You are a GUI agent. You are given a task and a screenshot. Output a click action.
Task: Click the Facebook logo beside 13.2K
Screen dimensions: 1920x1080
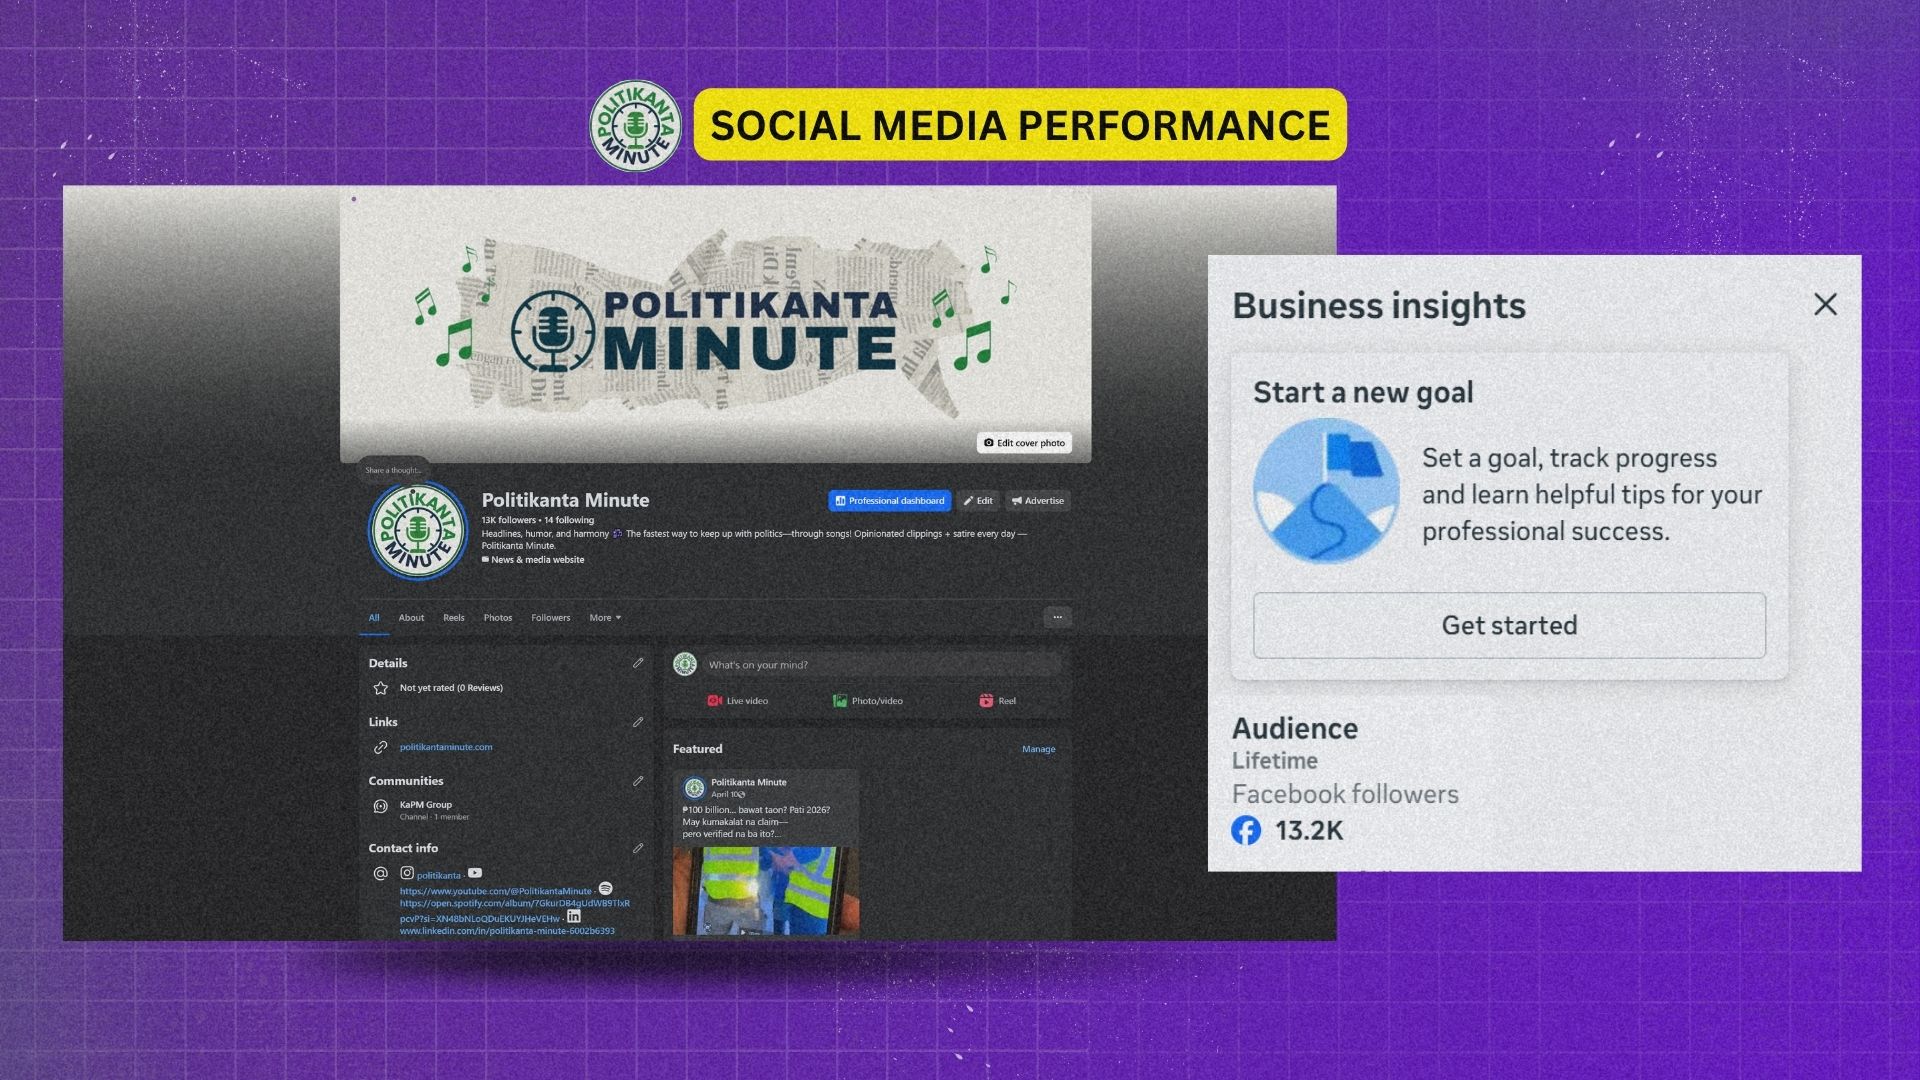(1246, 830)
